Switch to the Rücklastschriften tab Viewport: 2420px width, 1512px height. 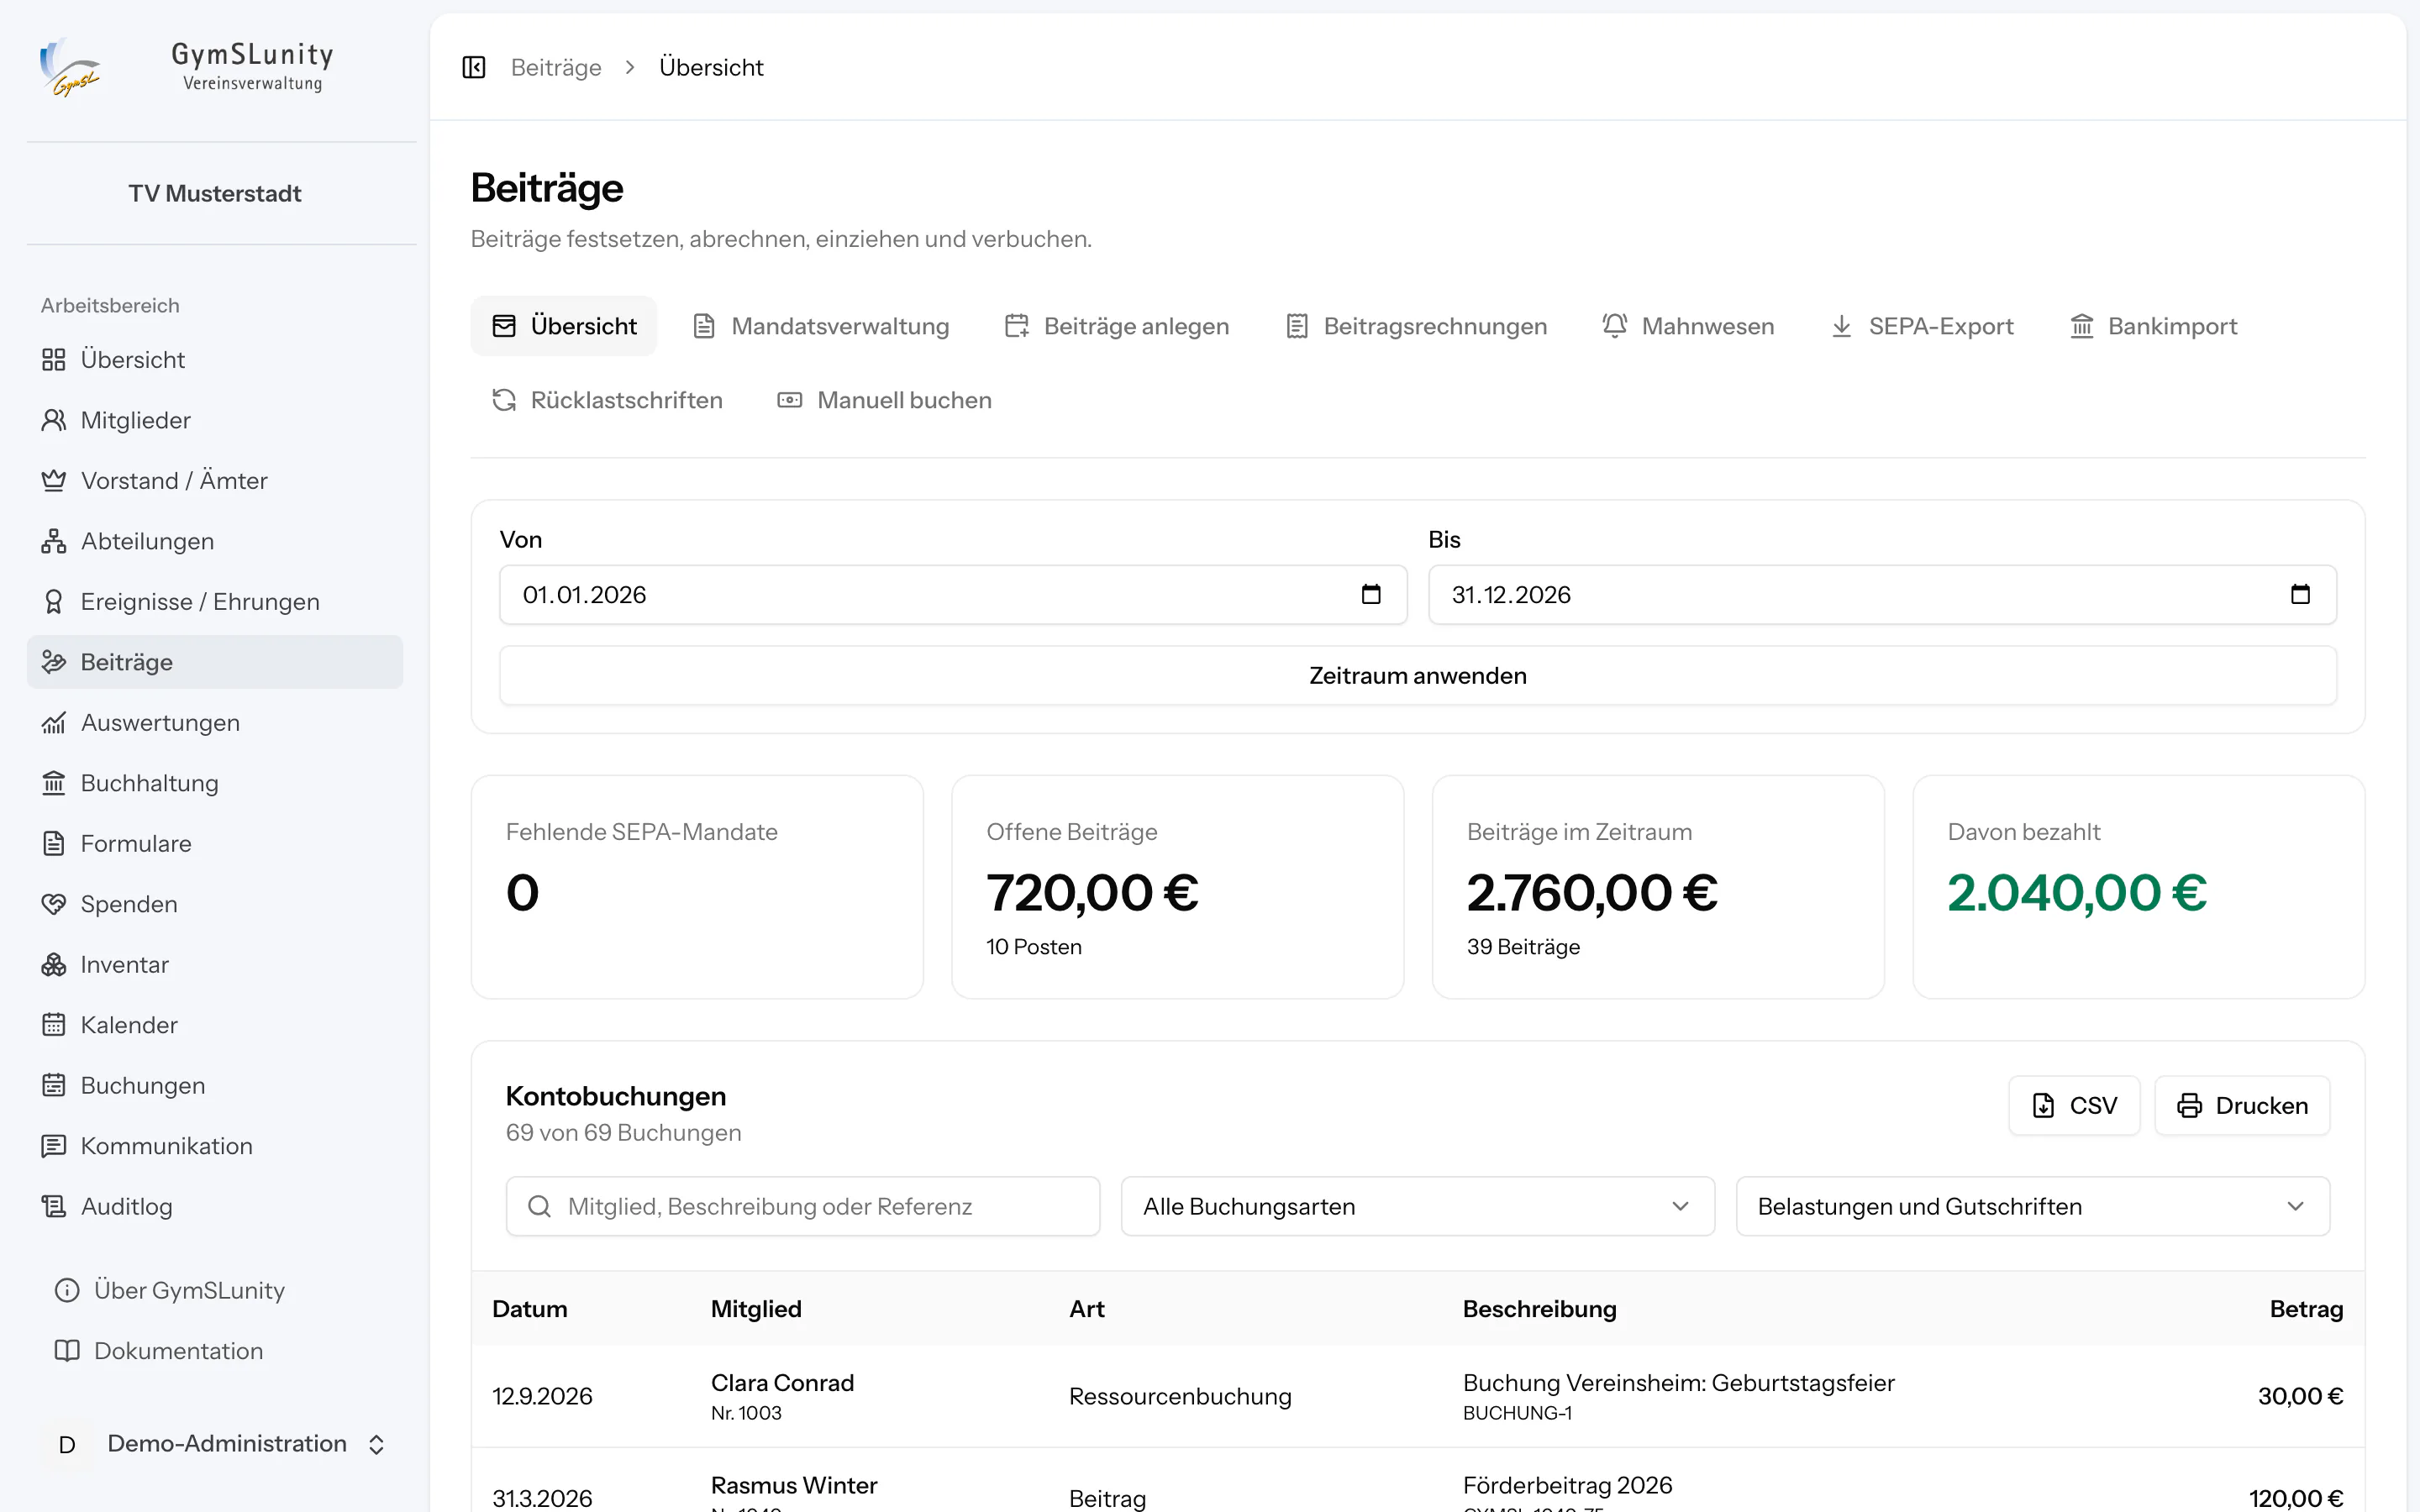point(607,400)
